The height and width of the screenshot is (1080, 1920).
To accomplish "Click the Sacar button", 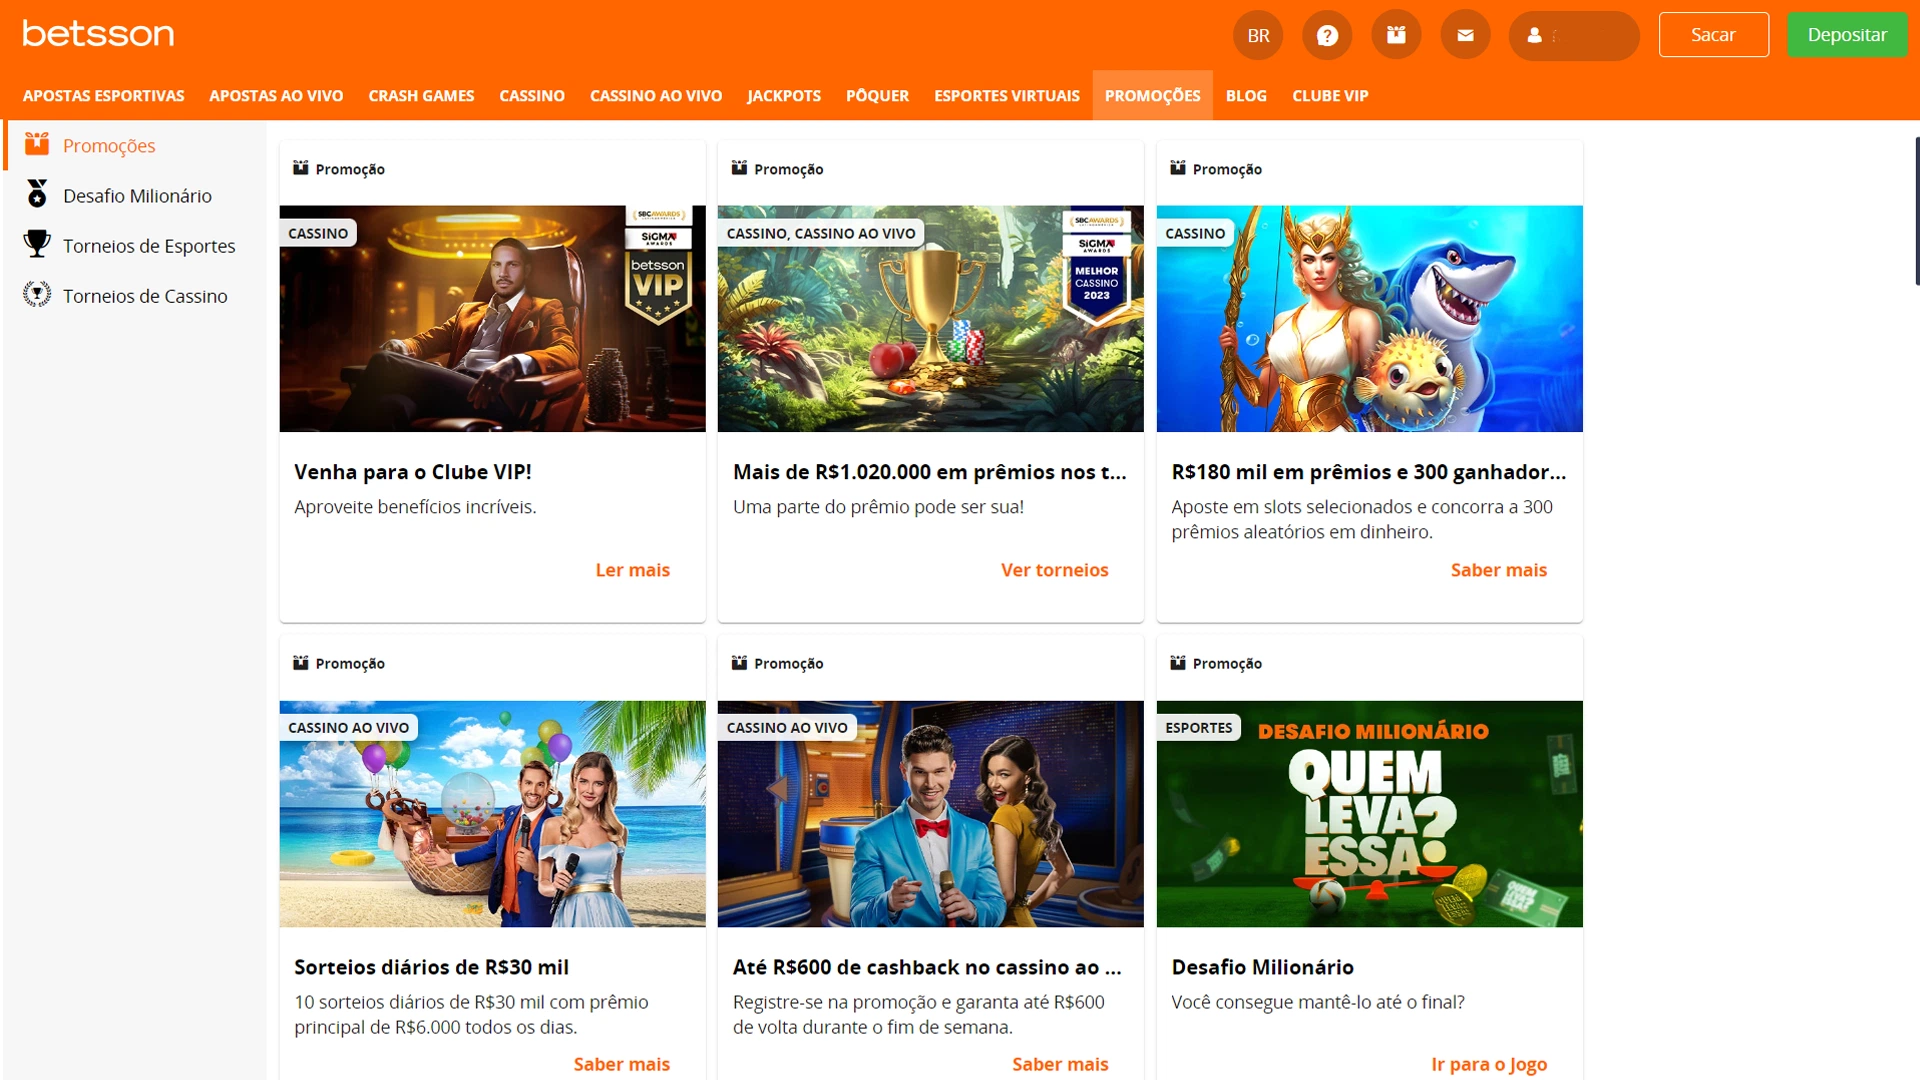I will pyautogui.click(x=1713, y=35).
